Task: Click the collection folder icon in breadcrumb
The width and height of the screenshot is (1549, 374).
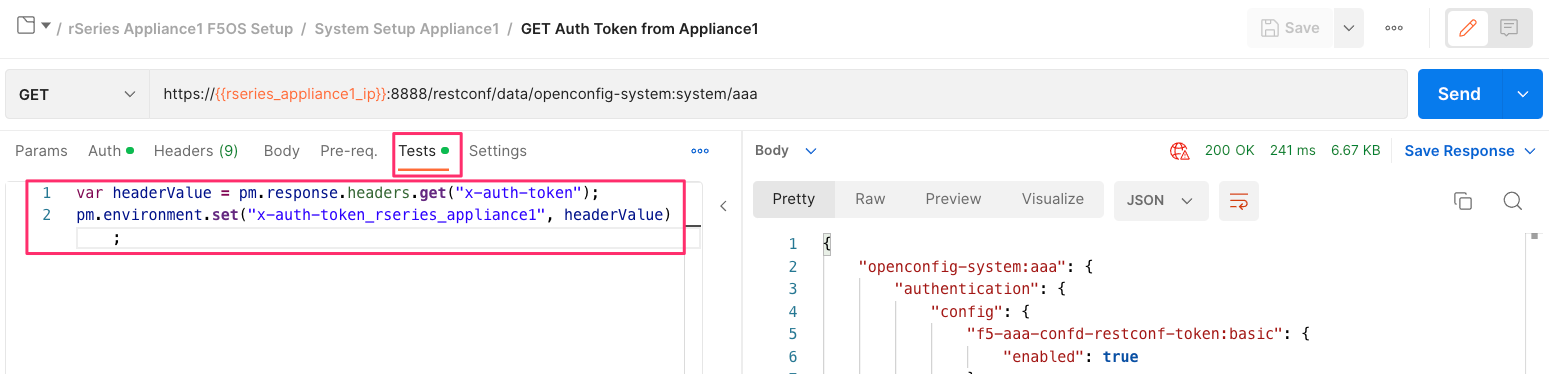Action: [x=27, y=26]
